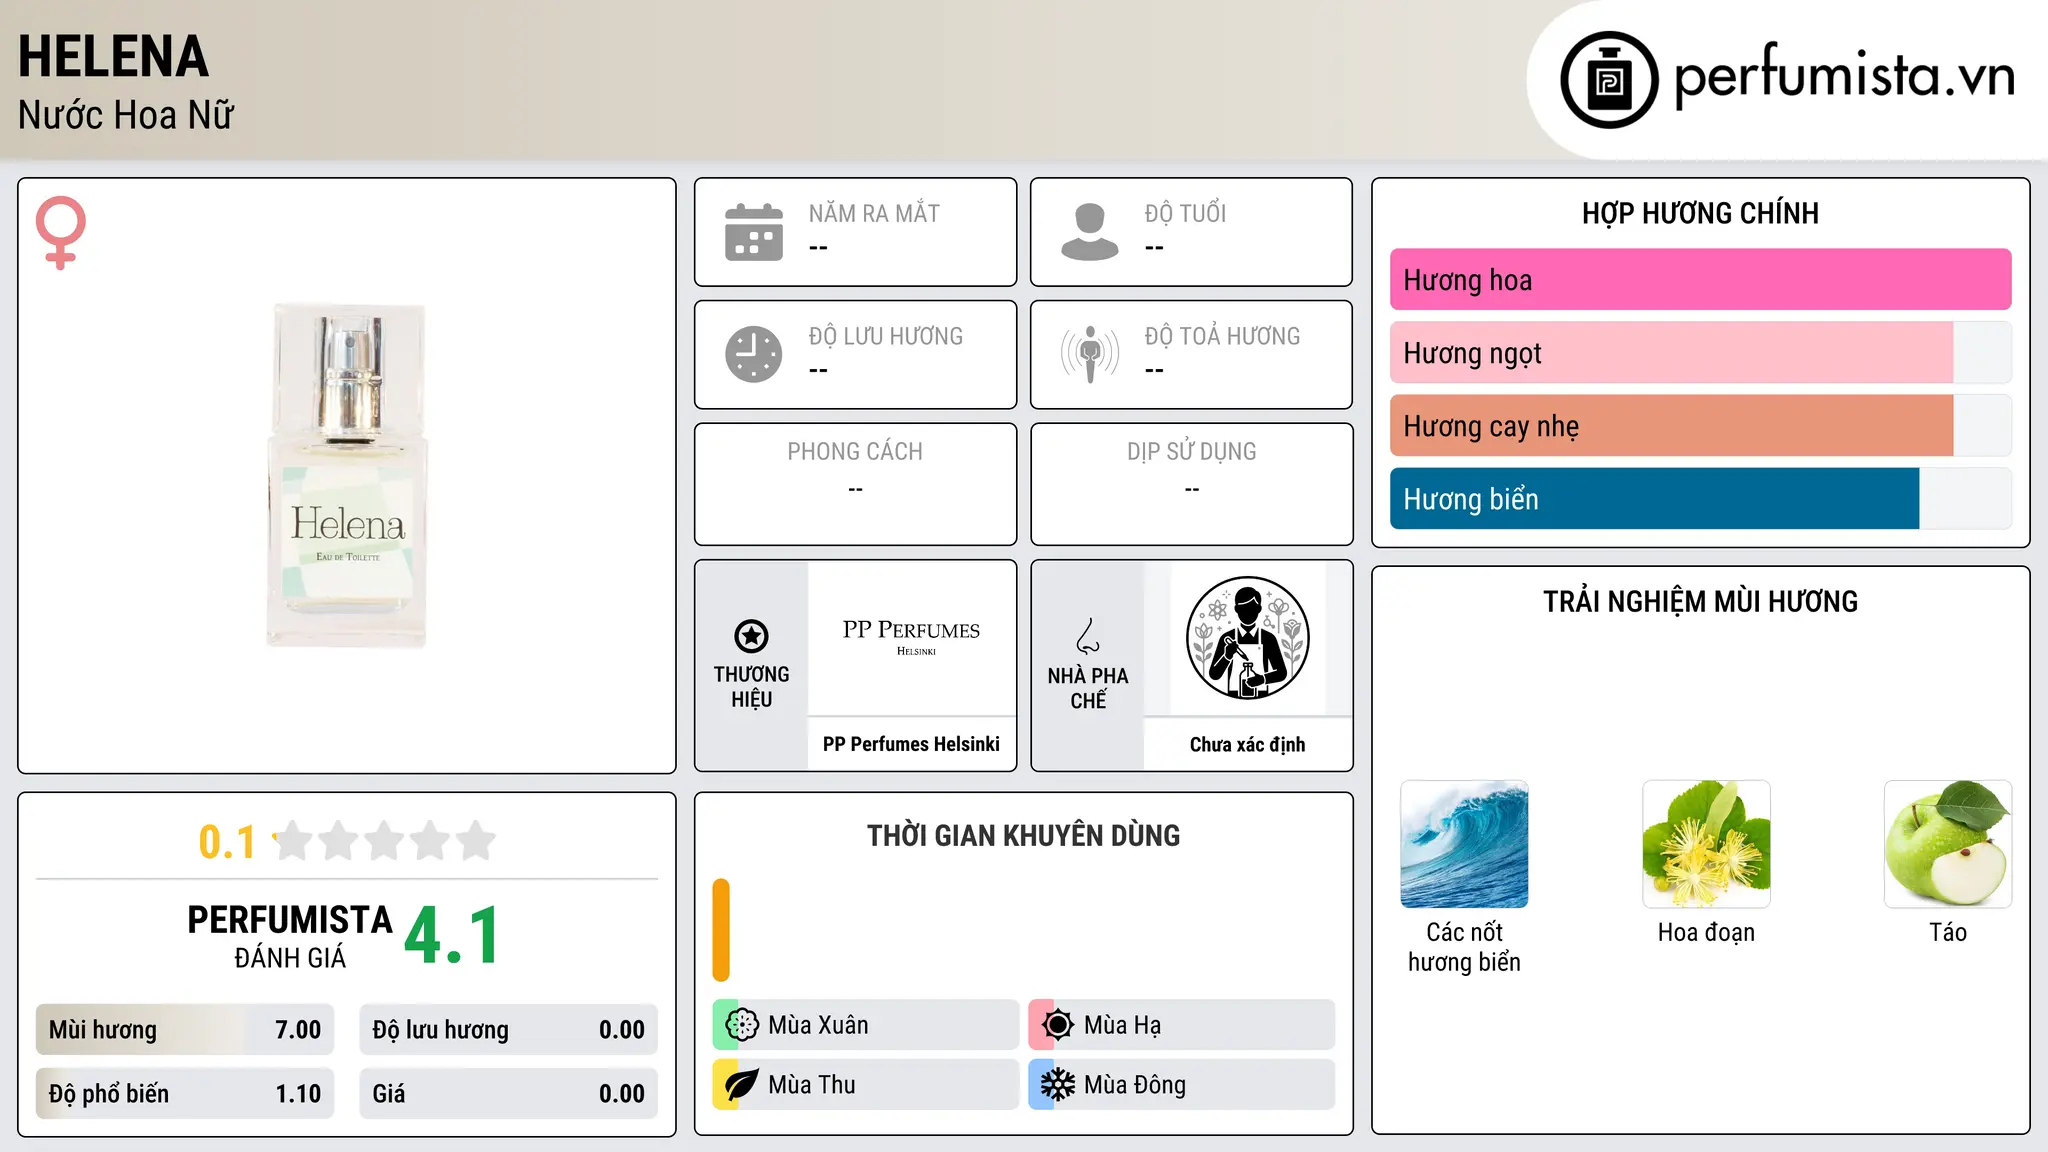Image resolution: width=2048 pixels, height=1152 pixels.
Task: Click the snowflake icon for Mùa Đông
Action: (1058, 1085)
